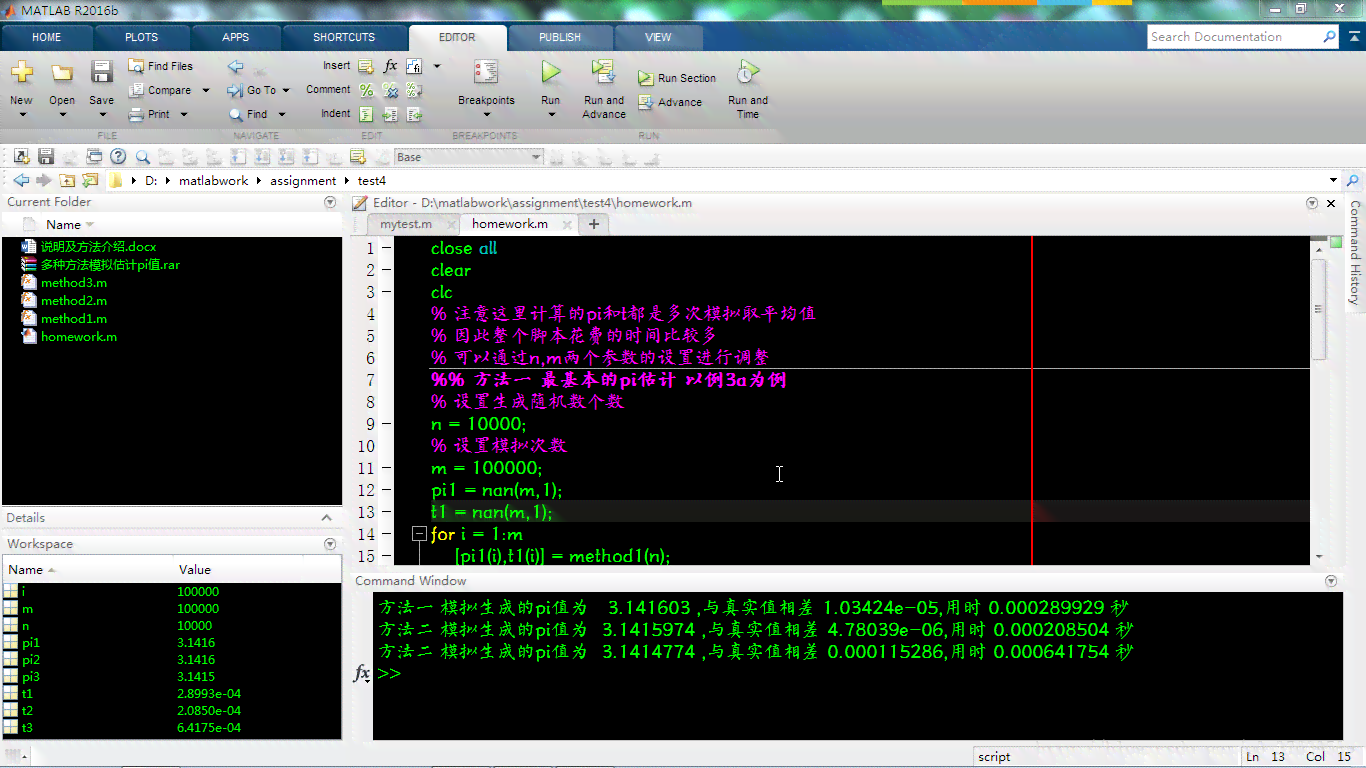The height and width of the screenshot is (768, 1366).
Task: Open the Command History side panel
Action: pyautogui.click(x=1355, y=253)
